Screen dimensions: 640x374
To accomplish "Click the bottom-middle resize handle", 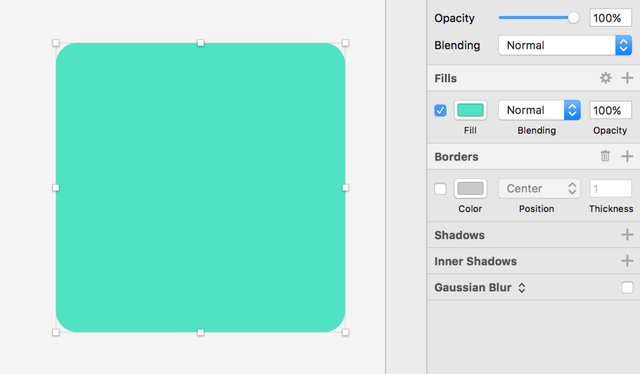I will point(200,332).
